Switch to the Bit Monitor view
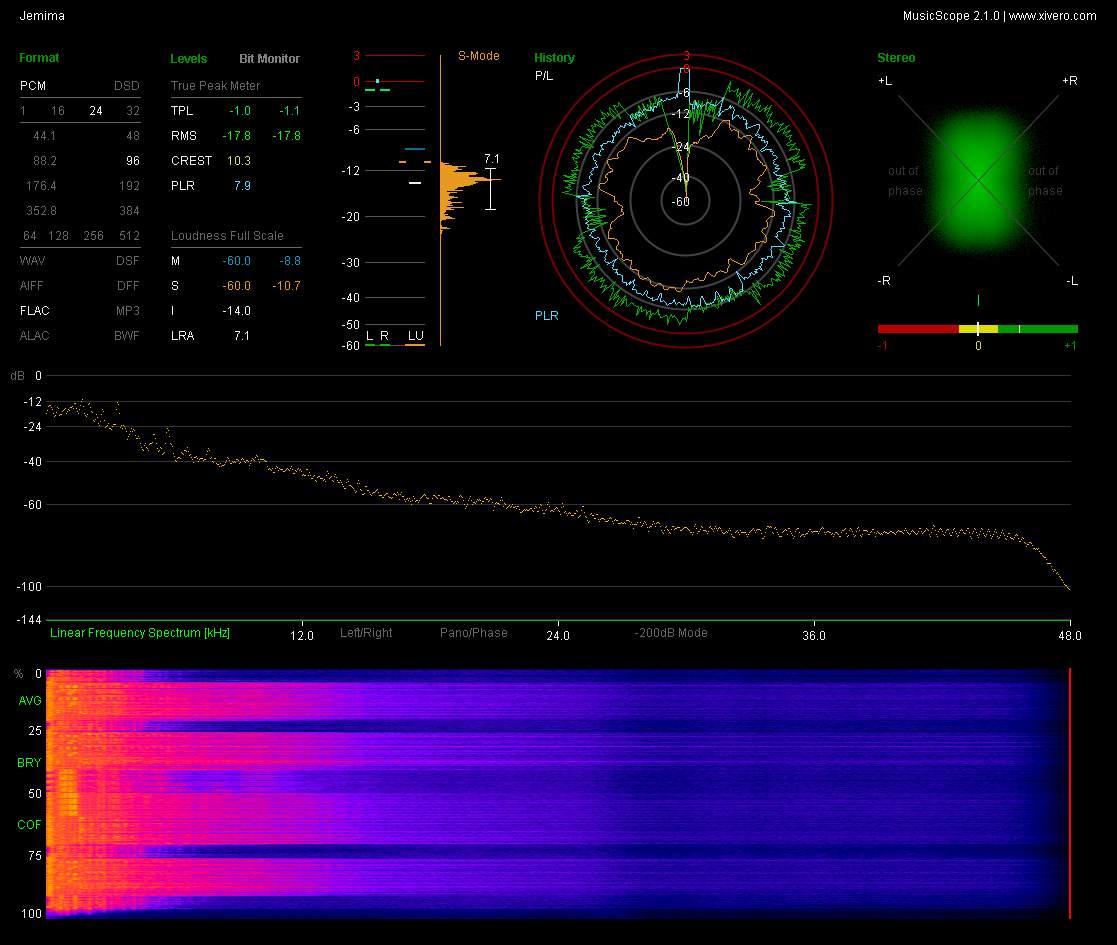This screenshot has width=1117, height=945. tap(269, 59)
